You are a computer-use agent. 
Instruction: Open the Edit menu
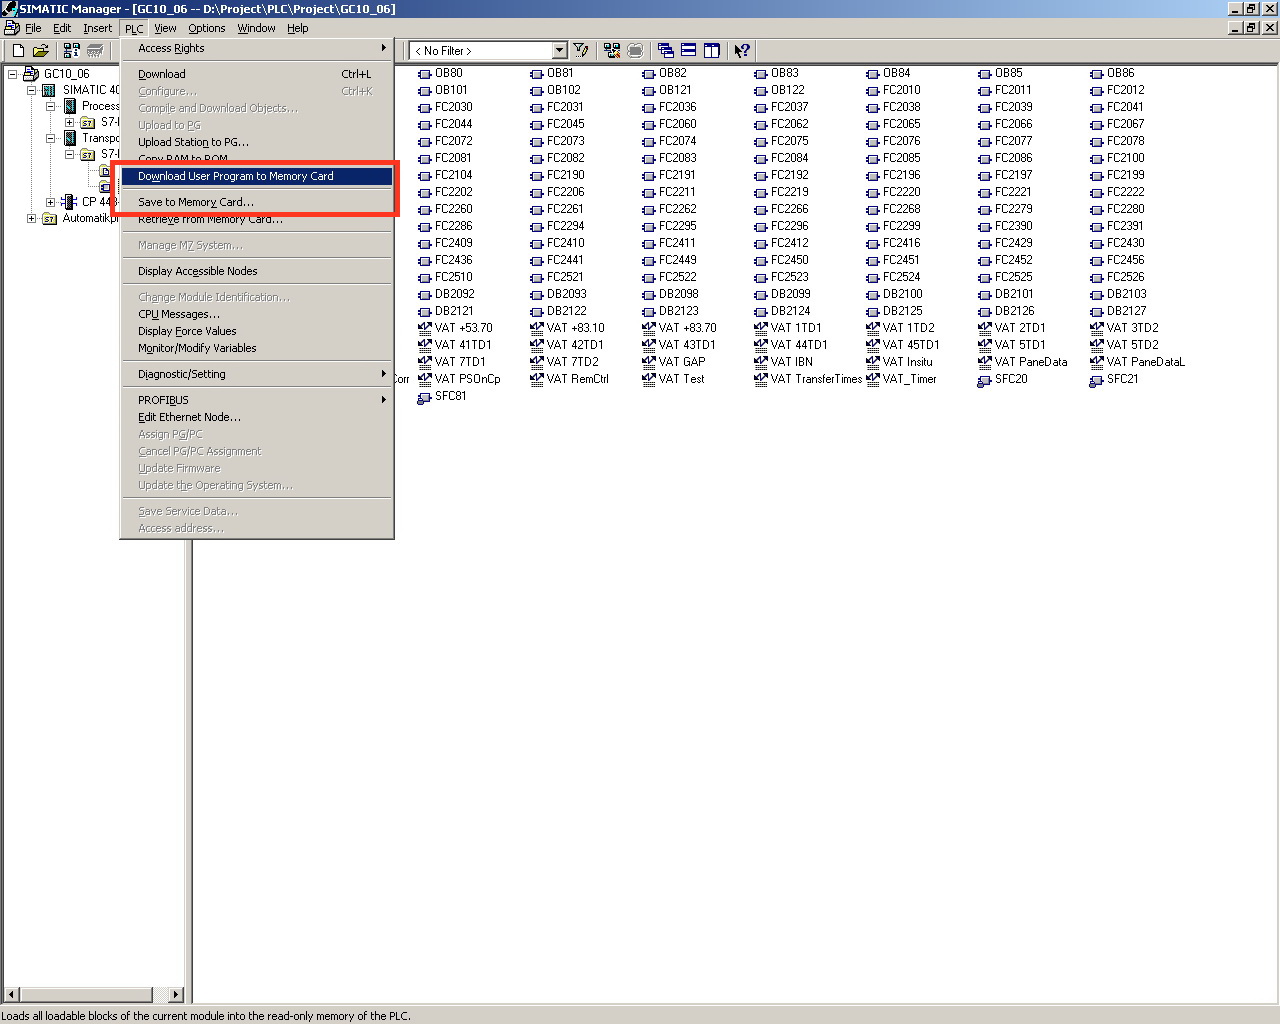62,28
